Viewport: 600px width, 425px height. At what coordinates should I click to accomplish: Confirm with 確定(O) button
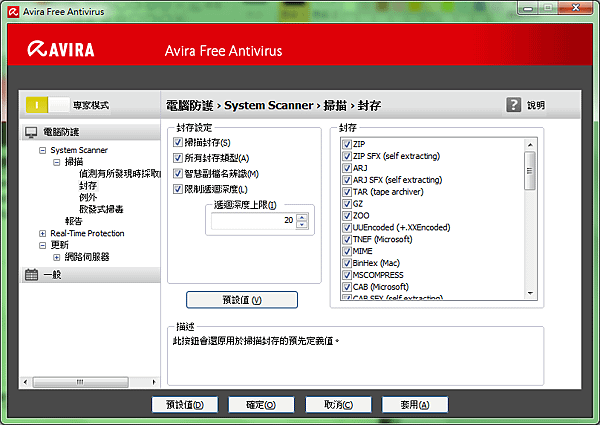click(261, 405)
